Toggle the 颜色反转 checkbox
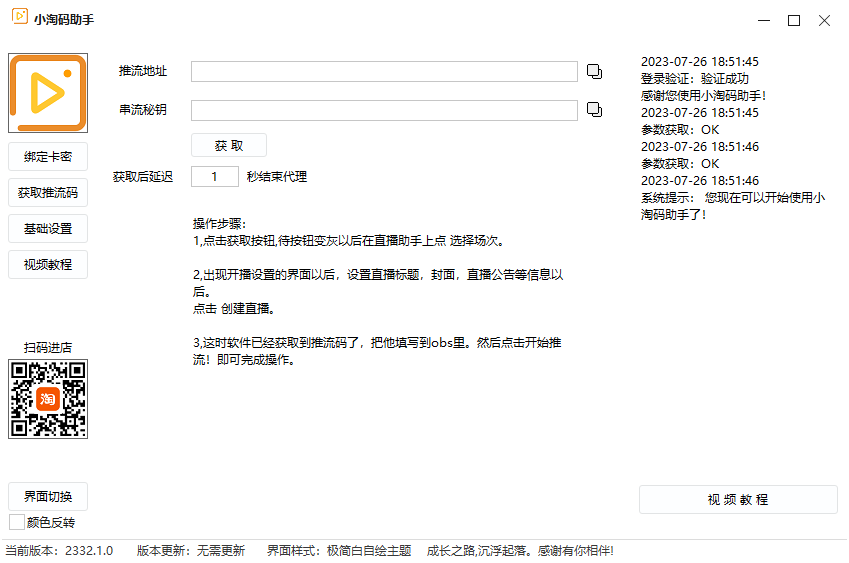 tap(17, 522)
